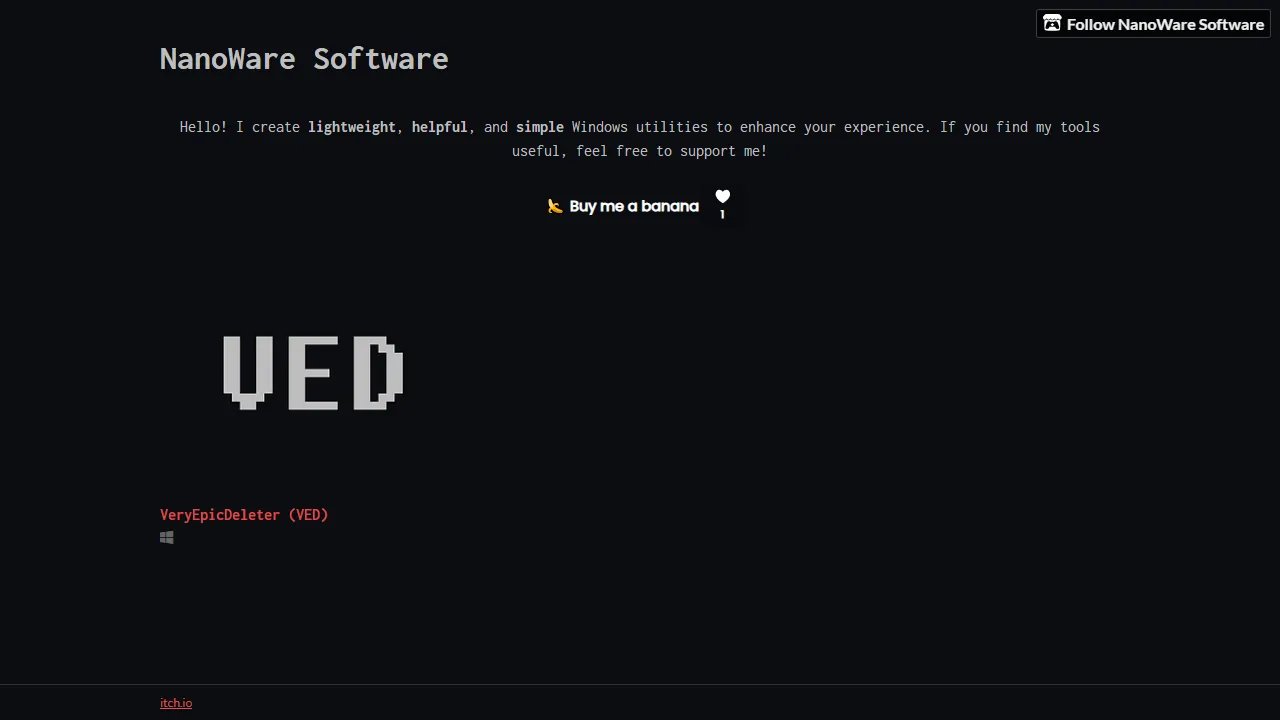Image resolution: width=1280 pixels, height=720 pixels.
Task: Open the itch.io link in the footer
Action: [176, 702]
